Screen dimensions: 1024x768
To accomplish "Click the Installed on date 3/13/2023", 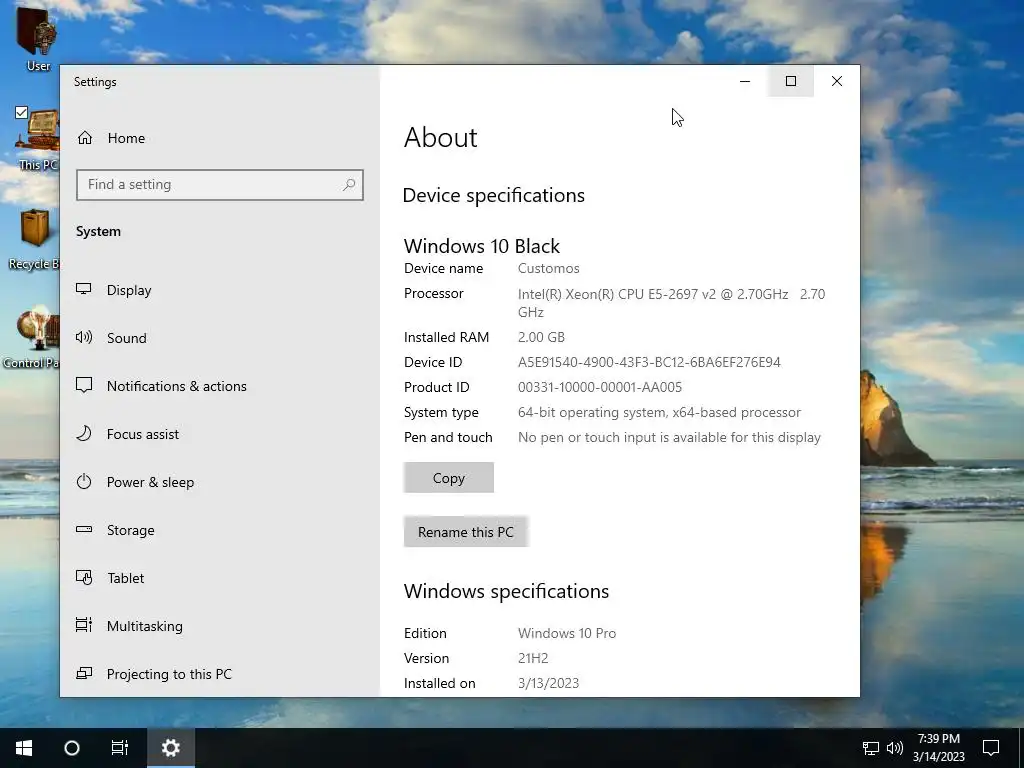I will [549, 683].
